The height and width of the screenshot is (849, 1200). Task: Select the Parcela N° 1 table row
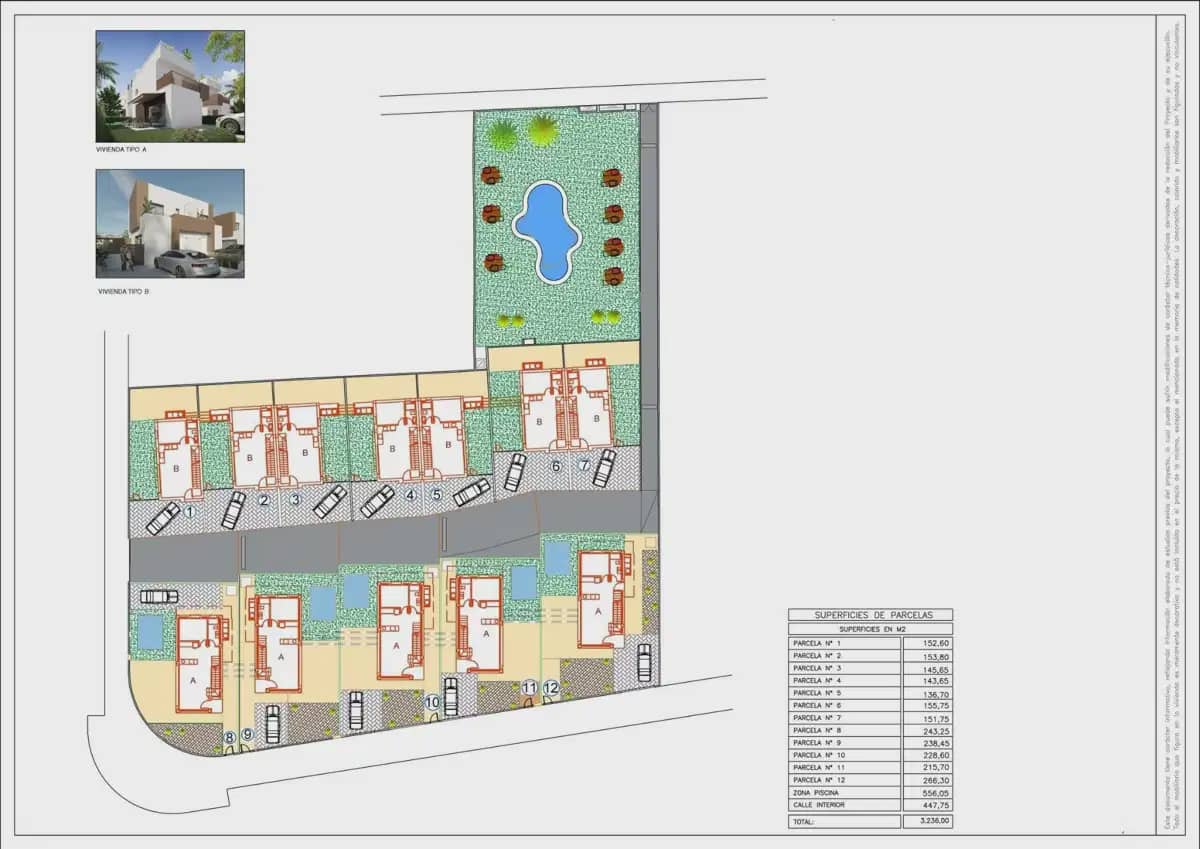tap(870, 644)
